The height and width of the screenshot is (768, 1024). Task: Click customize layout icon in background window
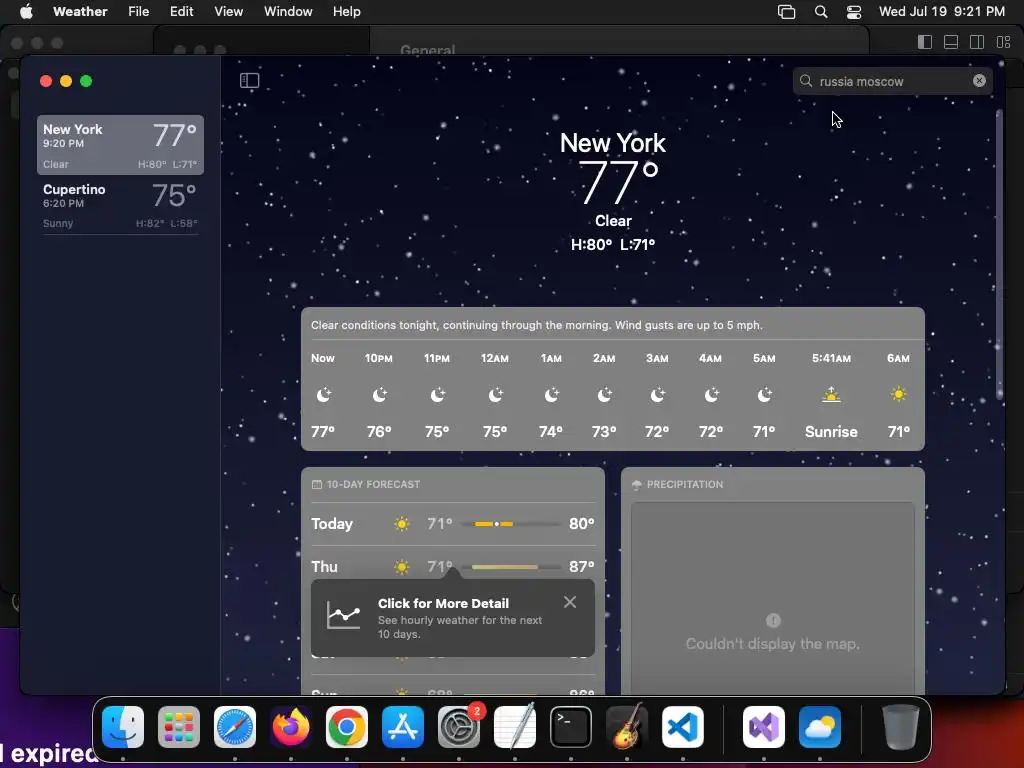1004,42
